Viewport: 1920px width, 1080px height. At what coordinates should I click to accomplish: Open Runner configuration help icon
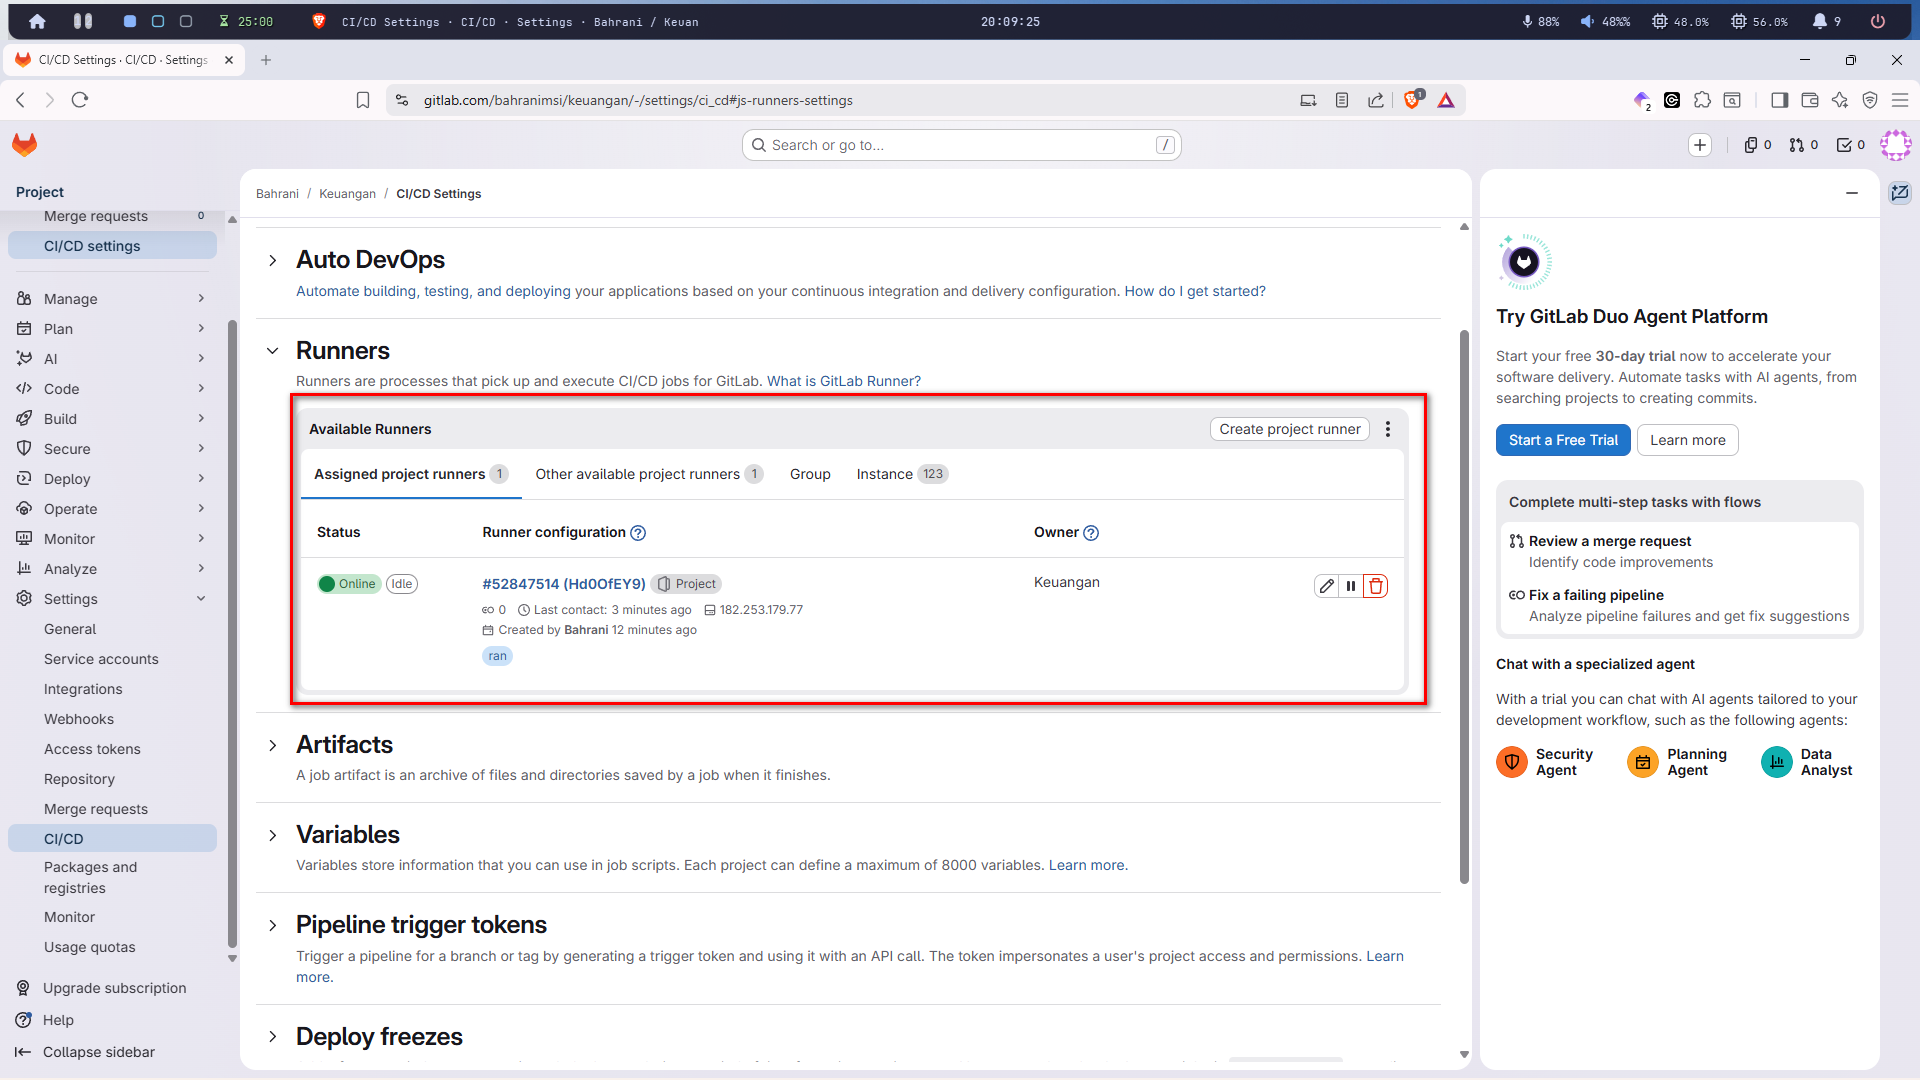click(638, 533)
